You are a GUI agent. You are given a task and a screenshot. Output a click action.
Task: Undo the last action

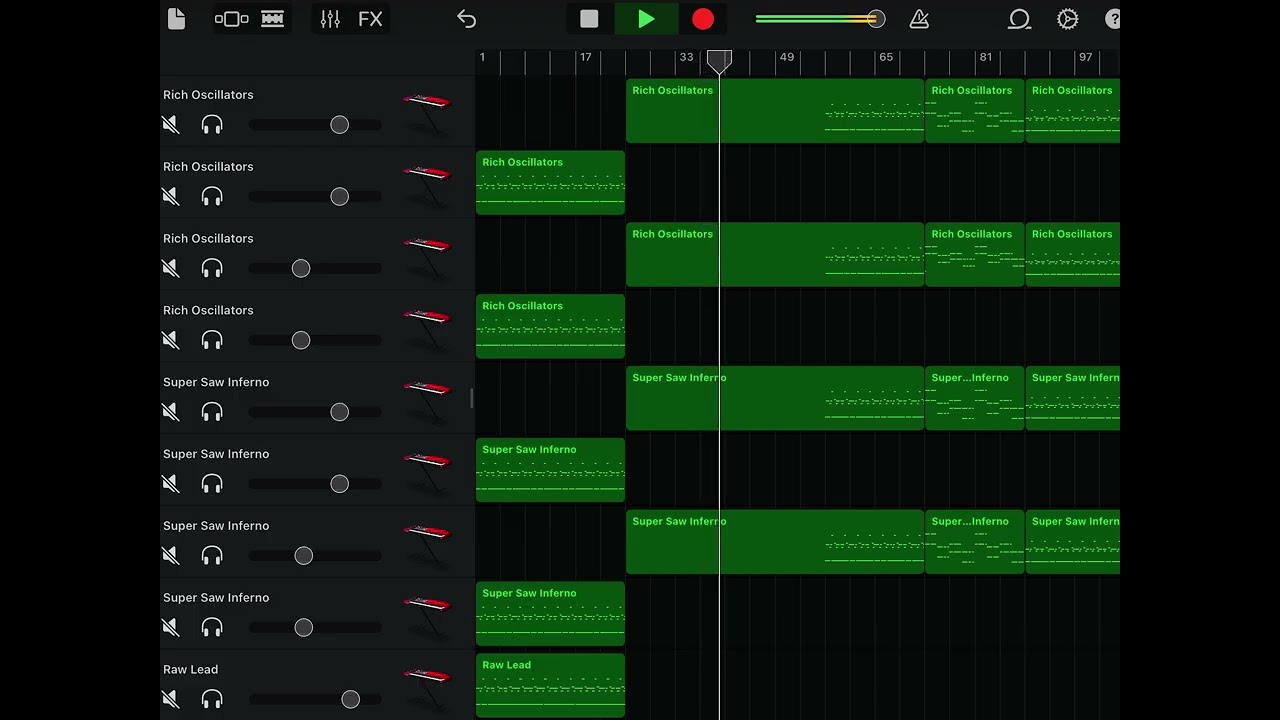click(x=466, y=19)
